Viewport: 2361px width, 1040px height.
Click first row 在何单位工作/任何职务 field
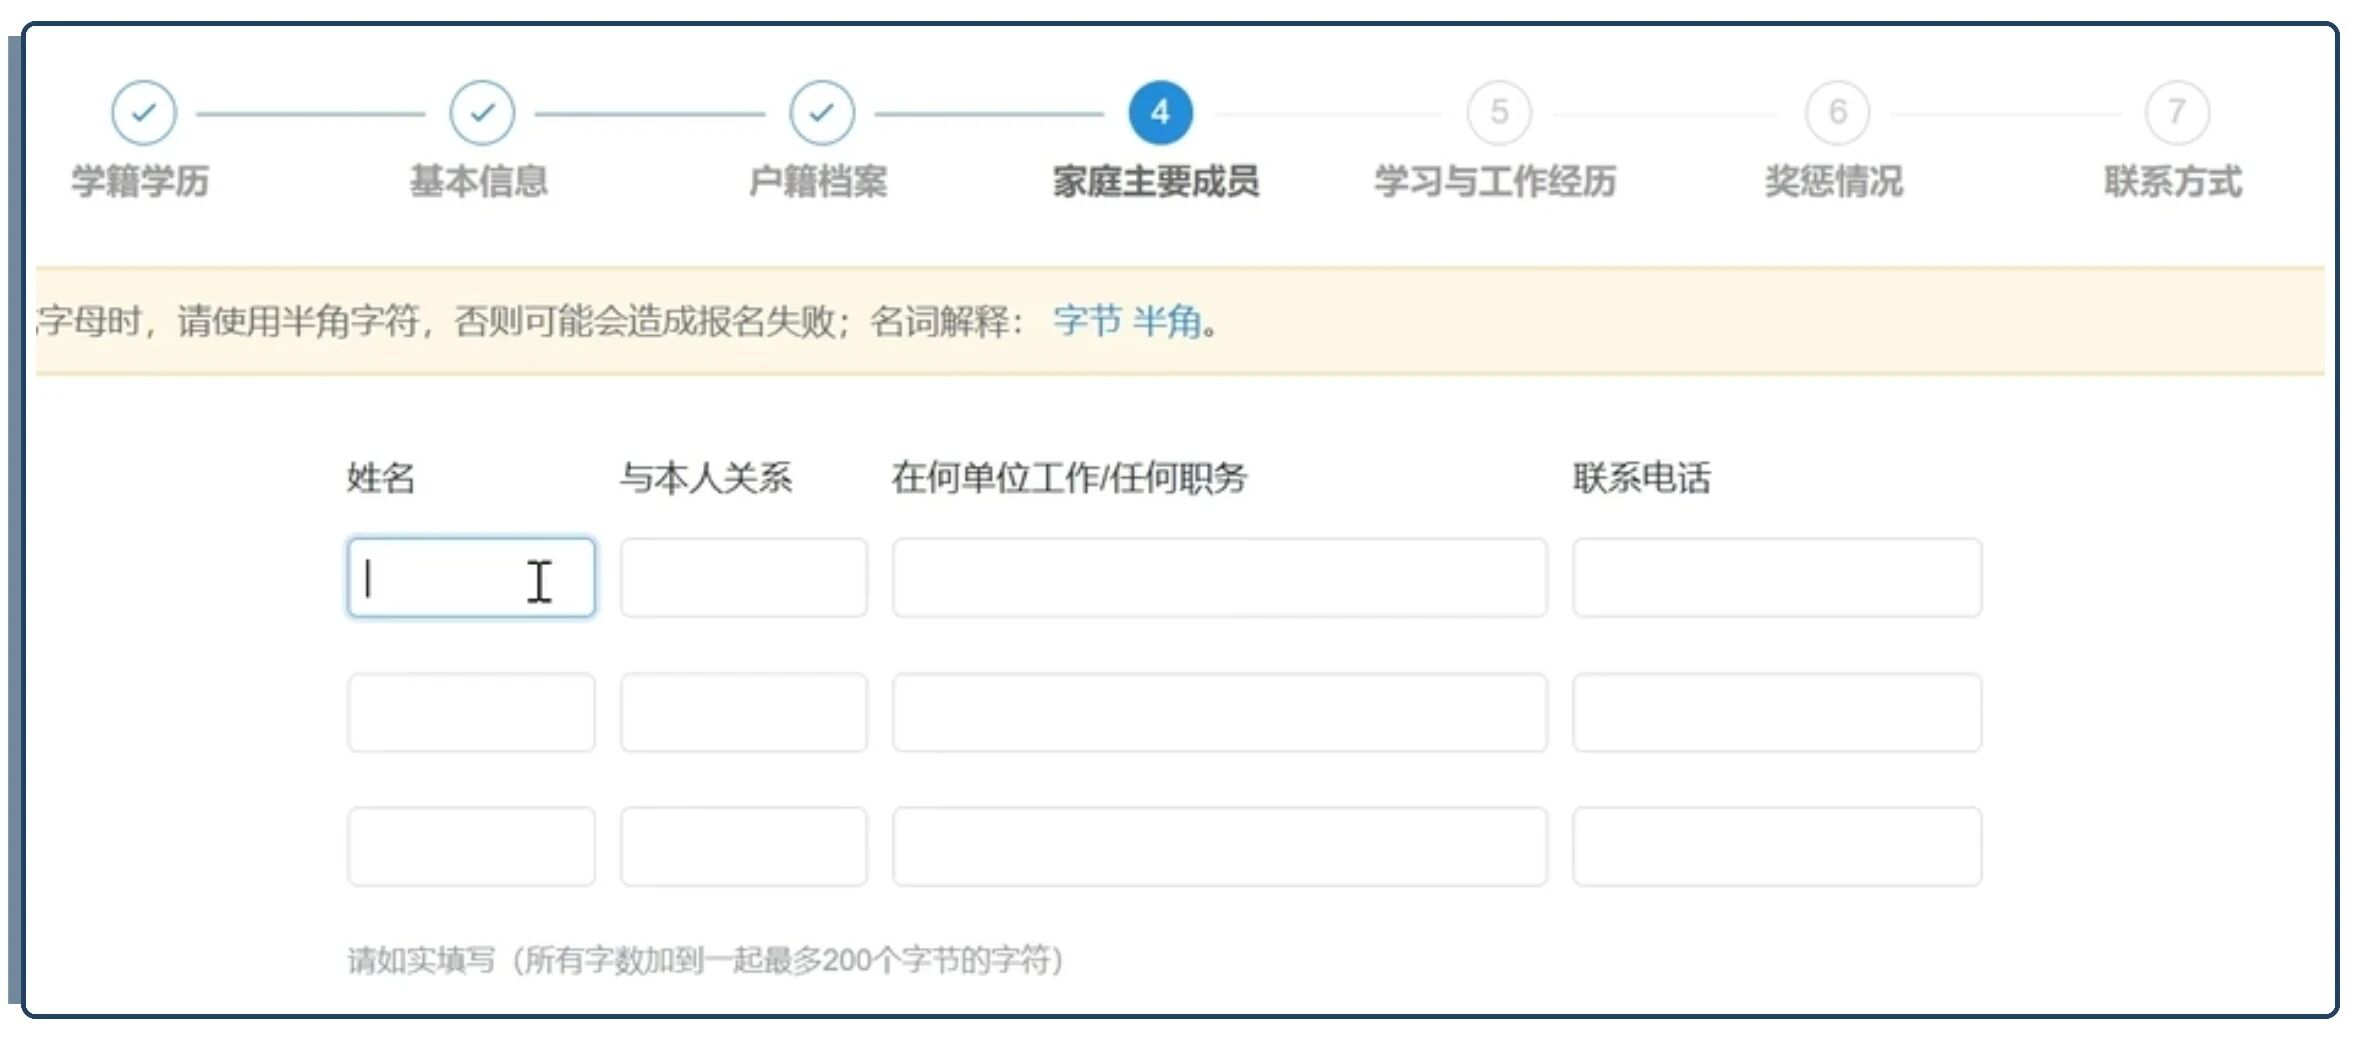[1219, 578]
